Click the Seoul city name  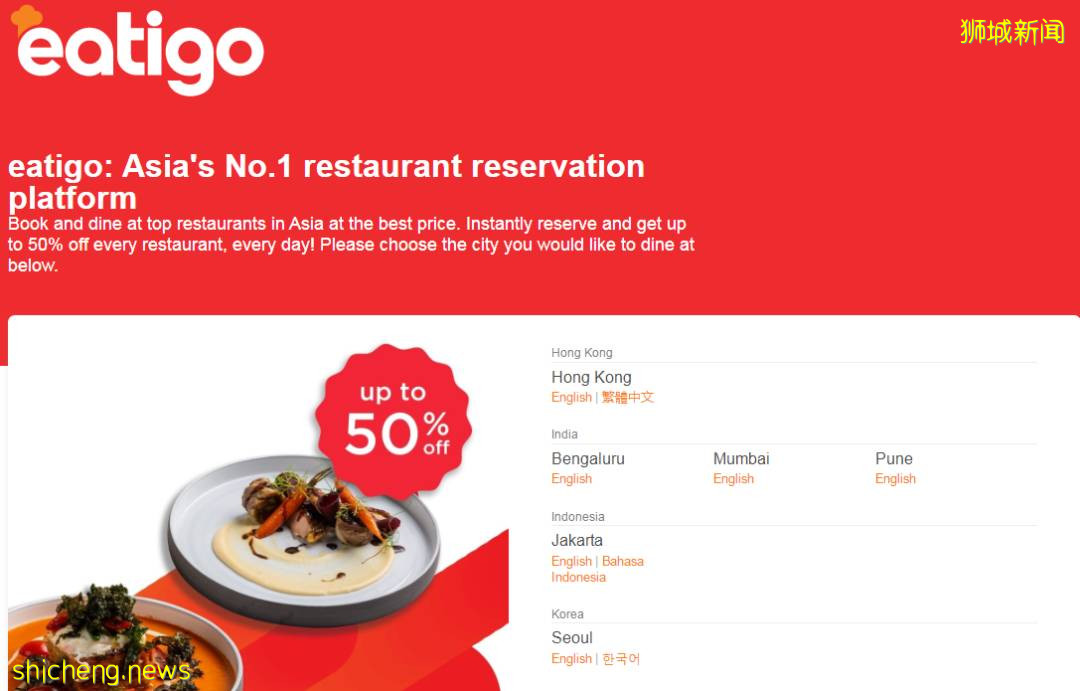[x=572, y=638]
